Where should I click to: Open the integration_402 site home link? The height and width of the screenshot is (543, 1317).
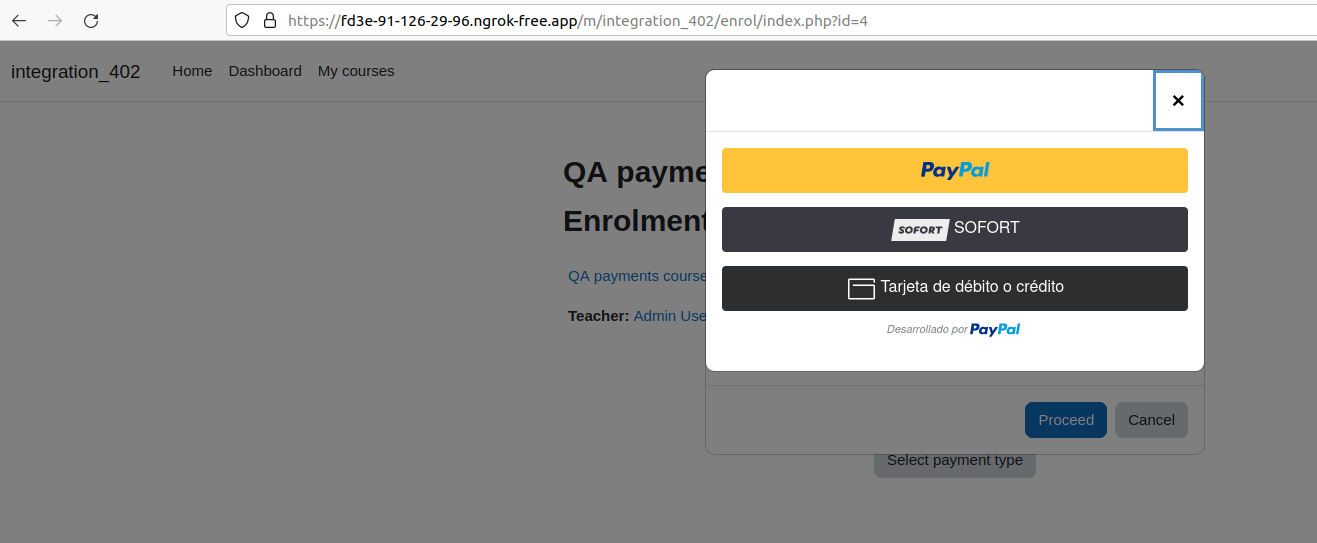(x=75, y=72)
